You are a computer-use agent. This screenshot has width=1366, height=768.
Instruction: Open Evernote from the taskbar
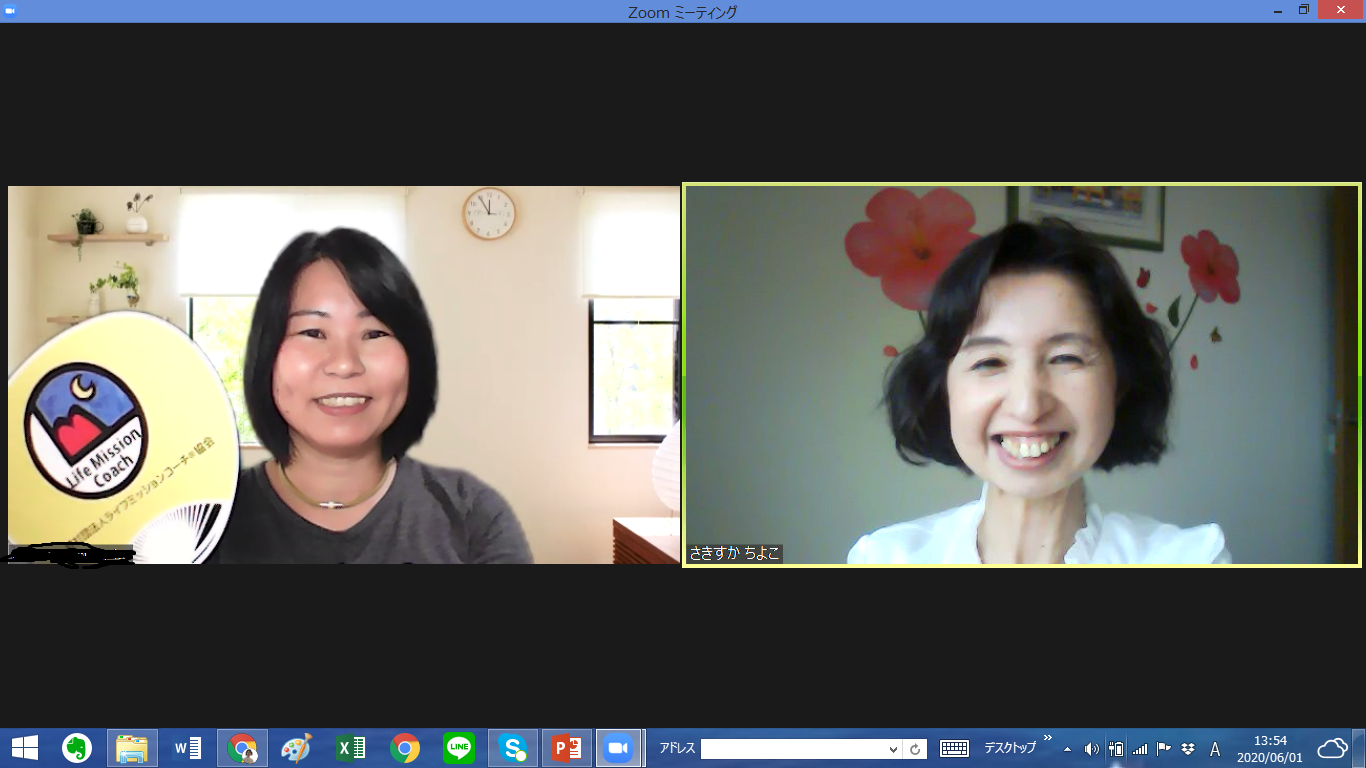[77, 748]
